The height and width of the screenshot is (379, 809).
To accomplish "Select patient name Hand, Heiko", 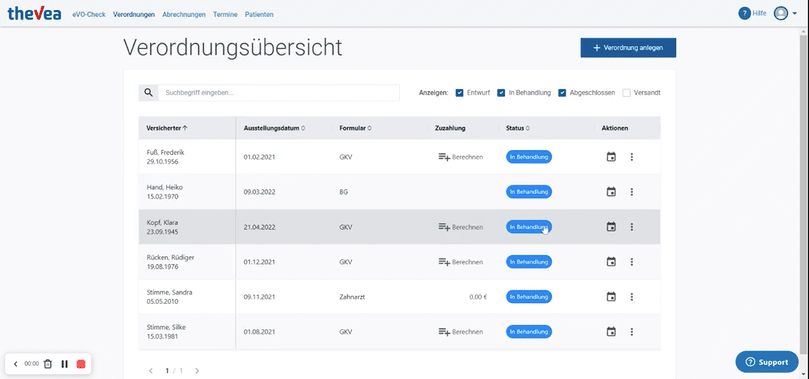I will pyautogui.click(x=165, y=188).
